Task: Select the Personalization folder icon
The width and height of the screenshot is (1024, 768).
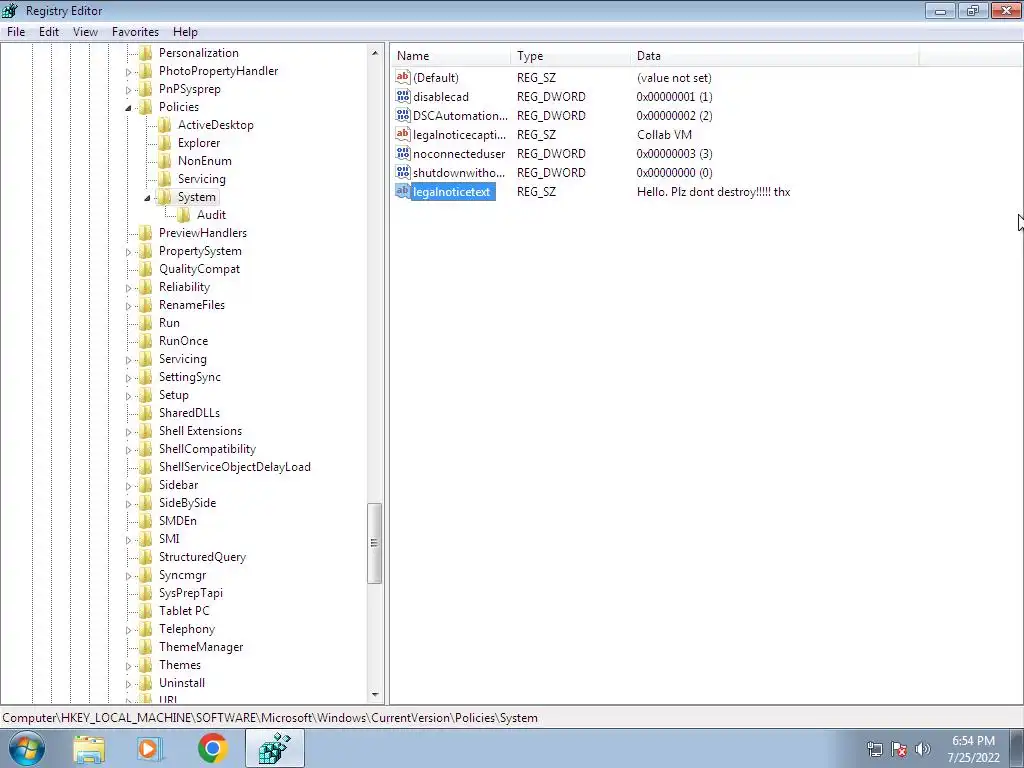Action: coord(146,52)
